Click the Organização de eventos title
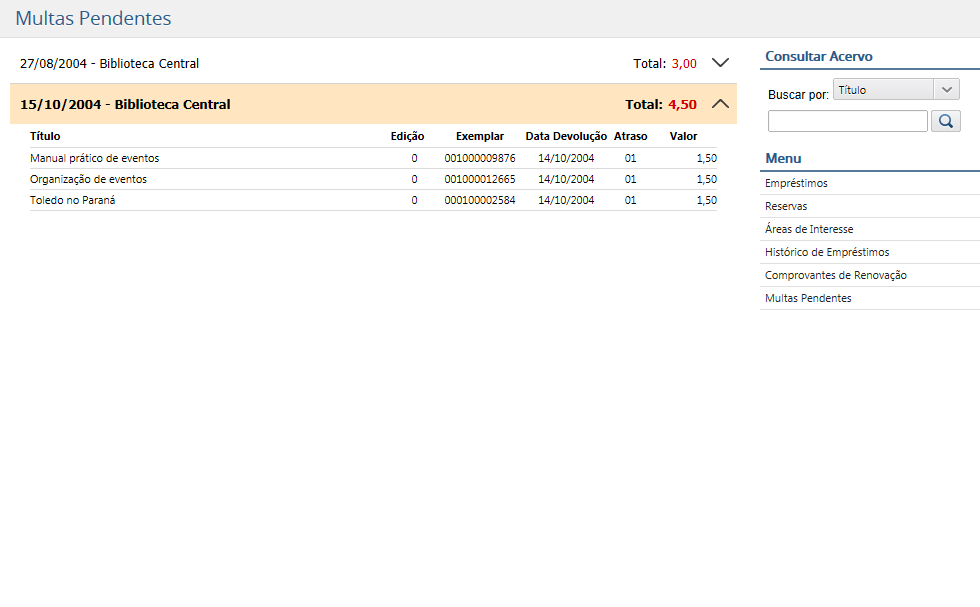Screen dimensions: 980x607 tap(88, 179)
